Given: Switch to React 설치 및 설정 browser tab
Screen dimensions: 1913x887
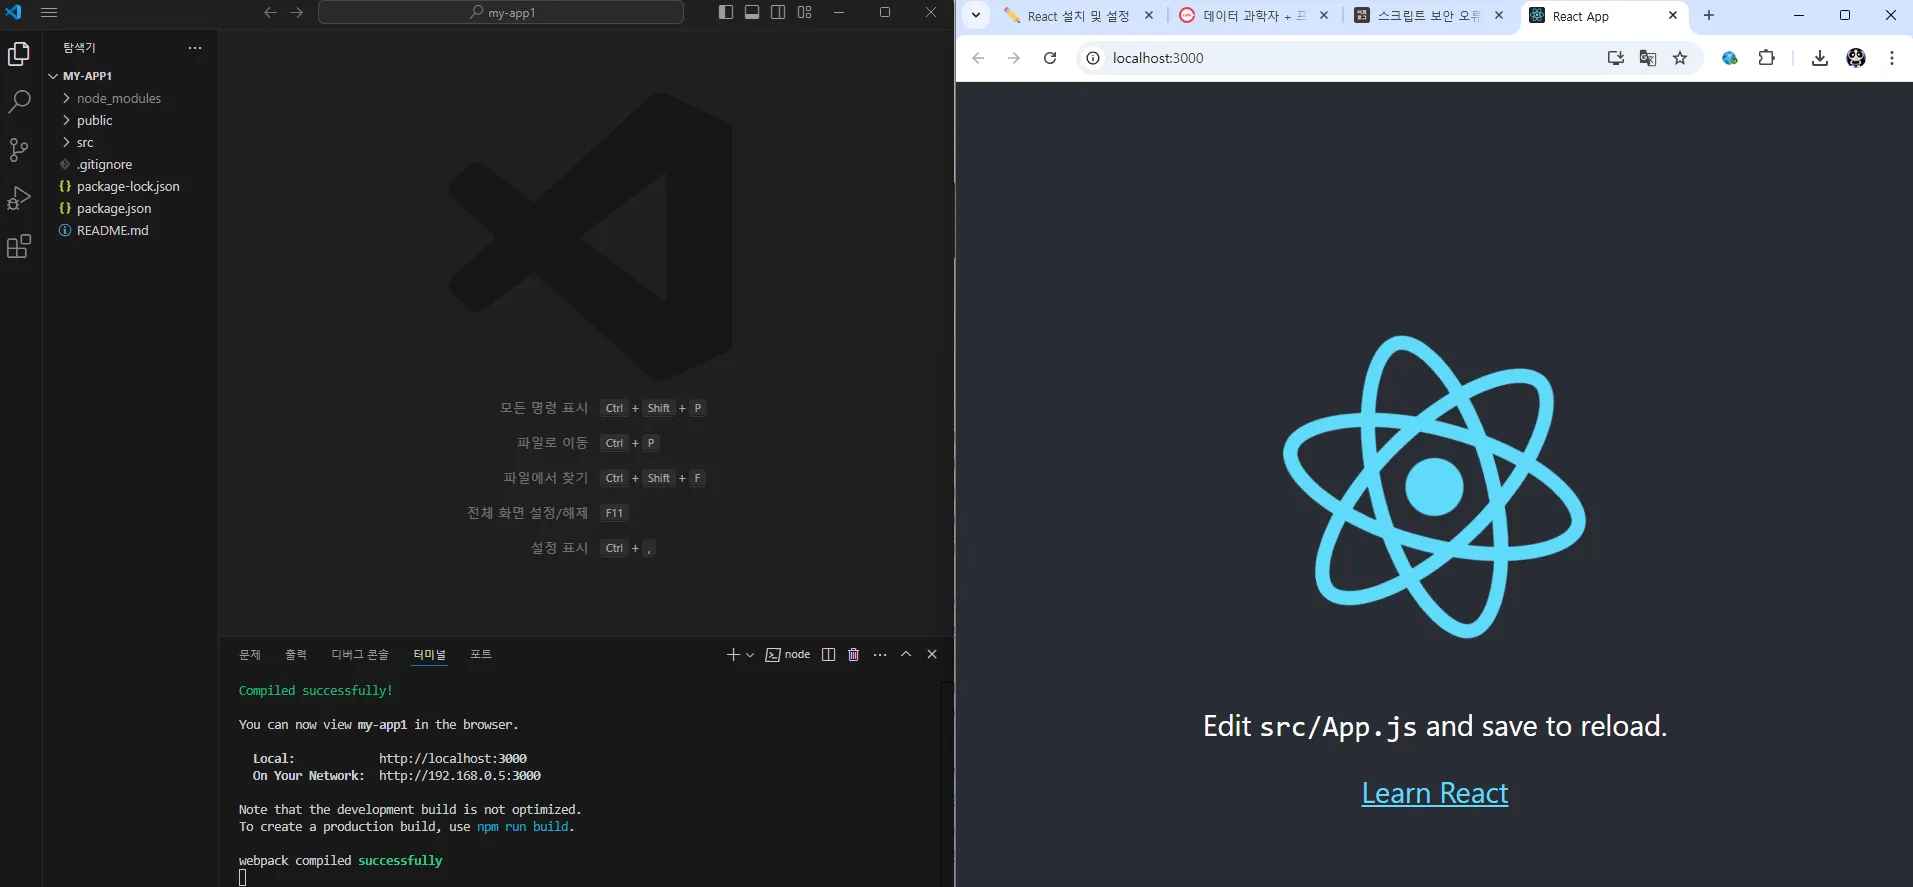Looking at the screenshot, I should [1079, 16].
